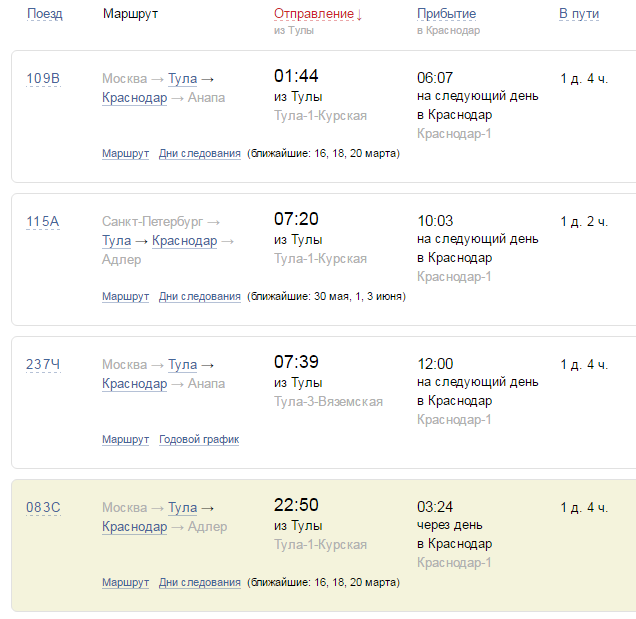Show Дни следования for train 109В

click(x=200, y=153)
